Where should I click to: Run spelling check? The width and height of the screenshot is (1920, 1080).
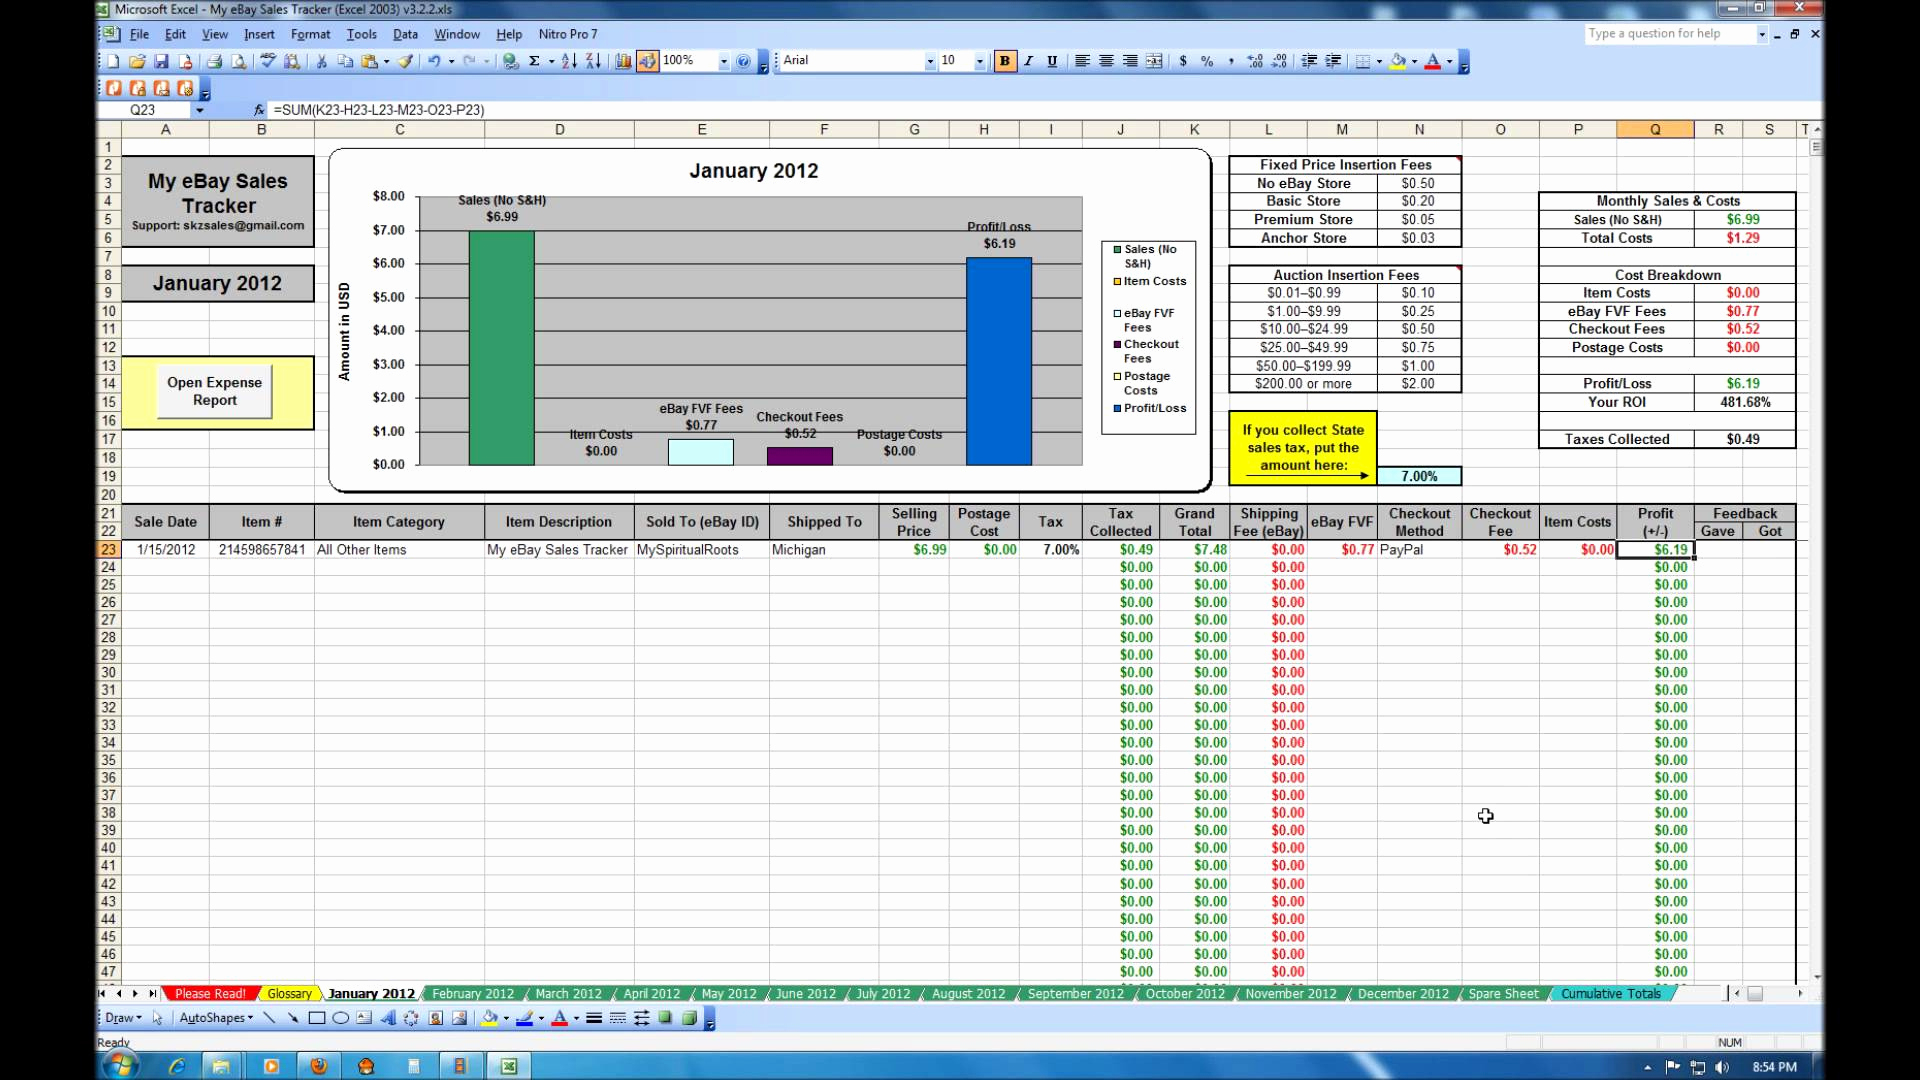(x=268, y=61)
